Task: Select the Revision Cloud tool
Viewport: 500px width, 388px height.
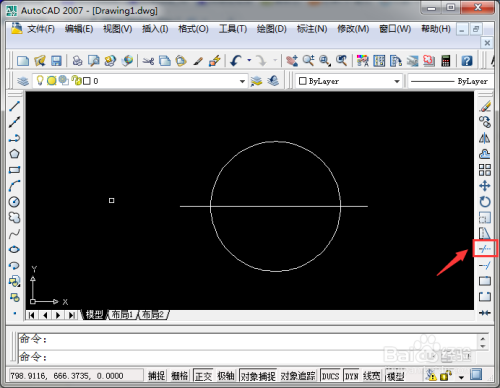Action: (x=14, y=218)
